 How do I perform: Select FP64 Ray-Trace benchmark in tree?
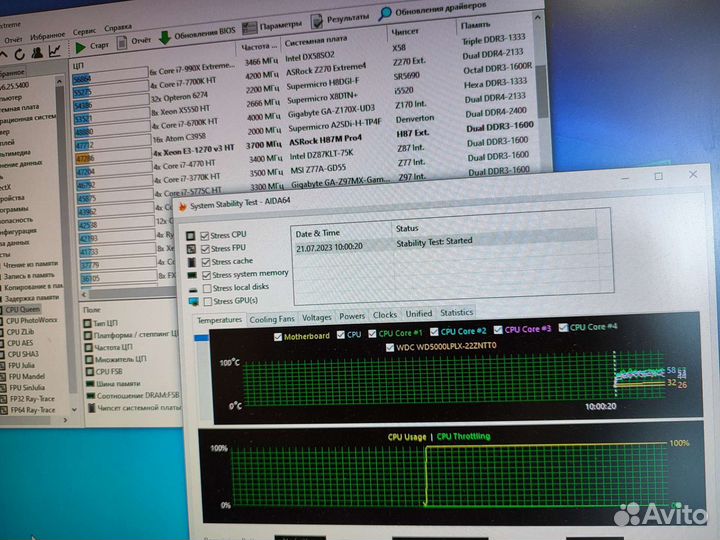point(32,410)
